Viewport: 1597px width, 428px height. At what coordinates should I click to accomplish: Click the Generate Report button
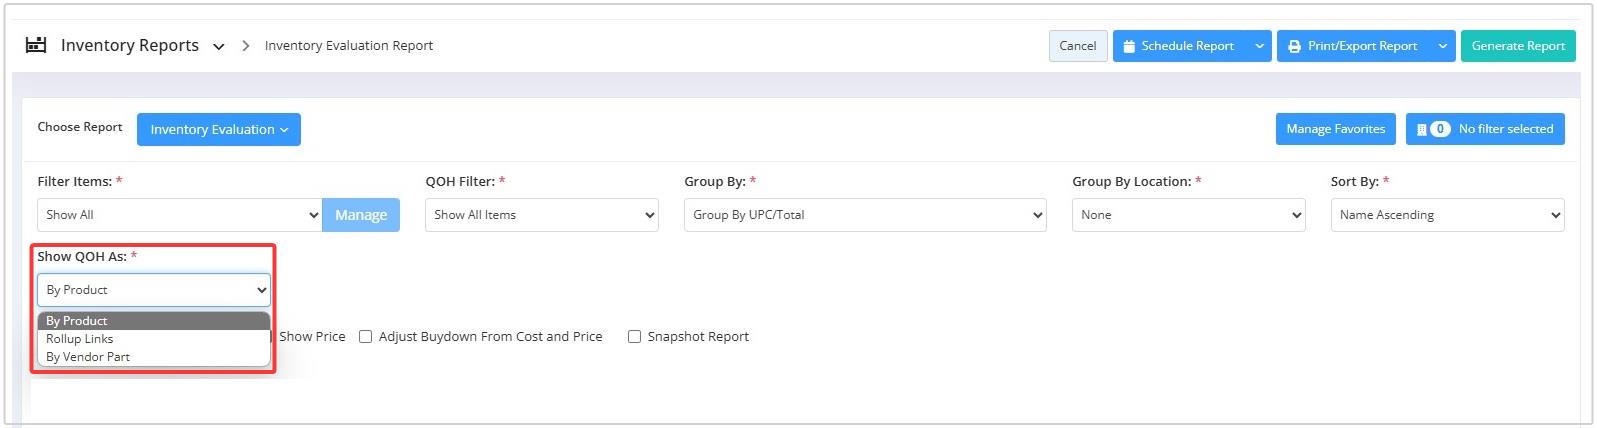click(x=1518, y=46)
